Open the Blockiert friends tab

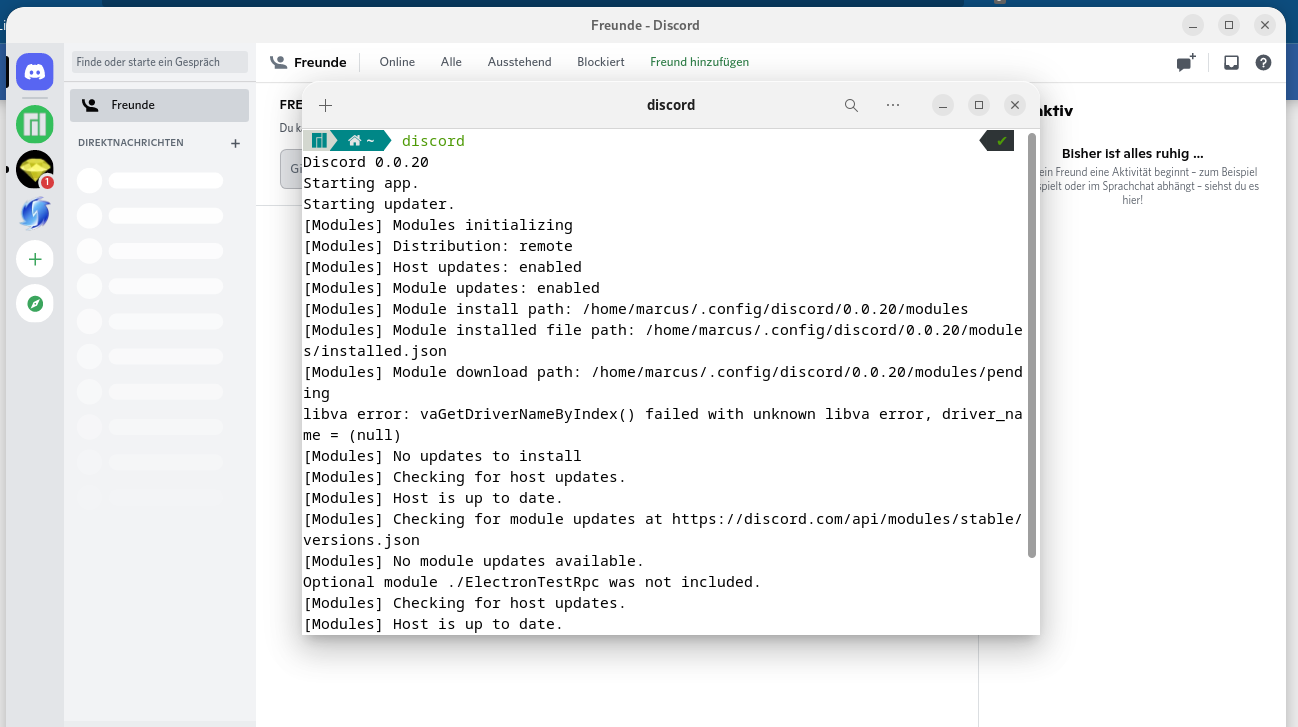coord(601,62)
